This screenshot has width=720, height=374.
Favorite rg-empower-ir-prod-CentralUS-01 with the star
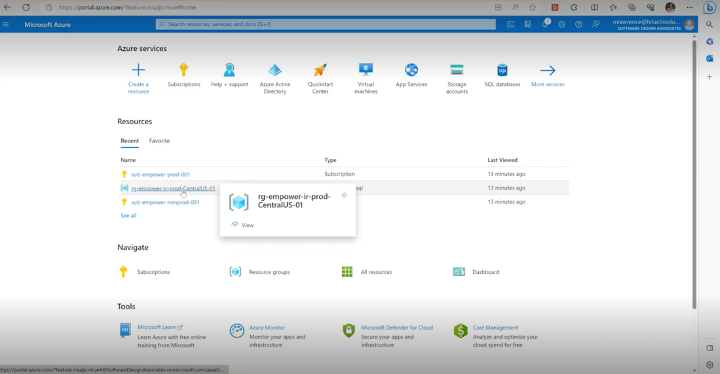[344, 195]
